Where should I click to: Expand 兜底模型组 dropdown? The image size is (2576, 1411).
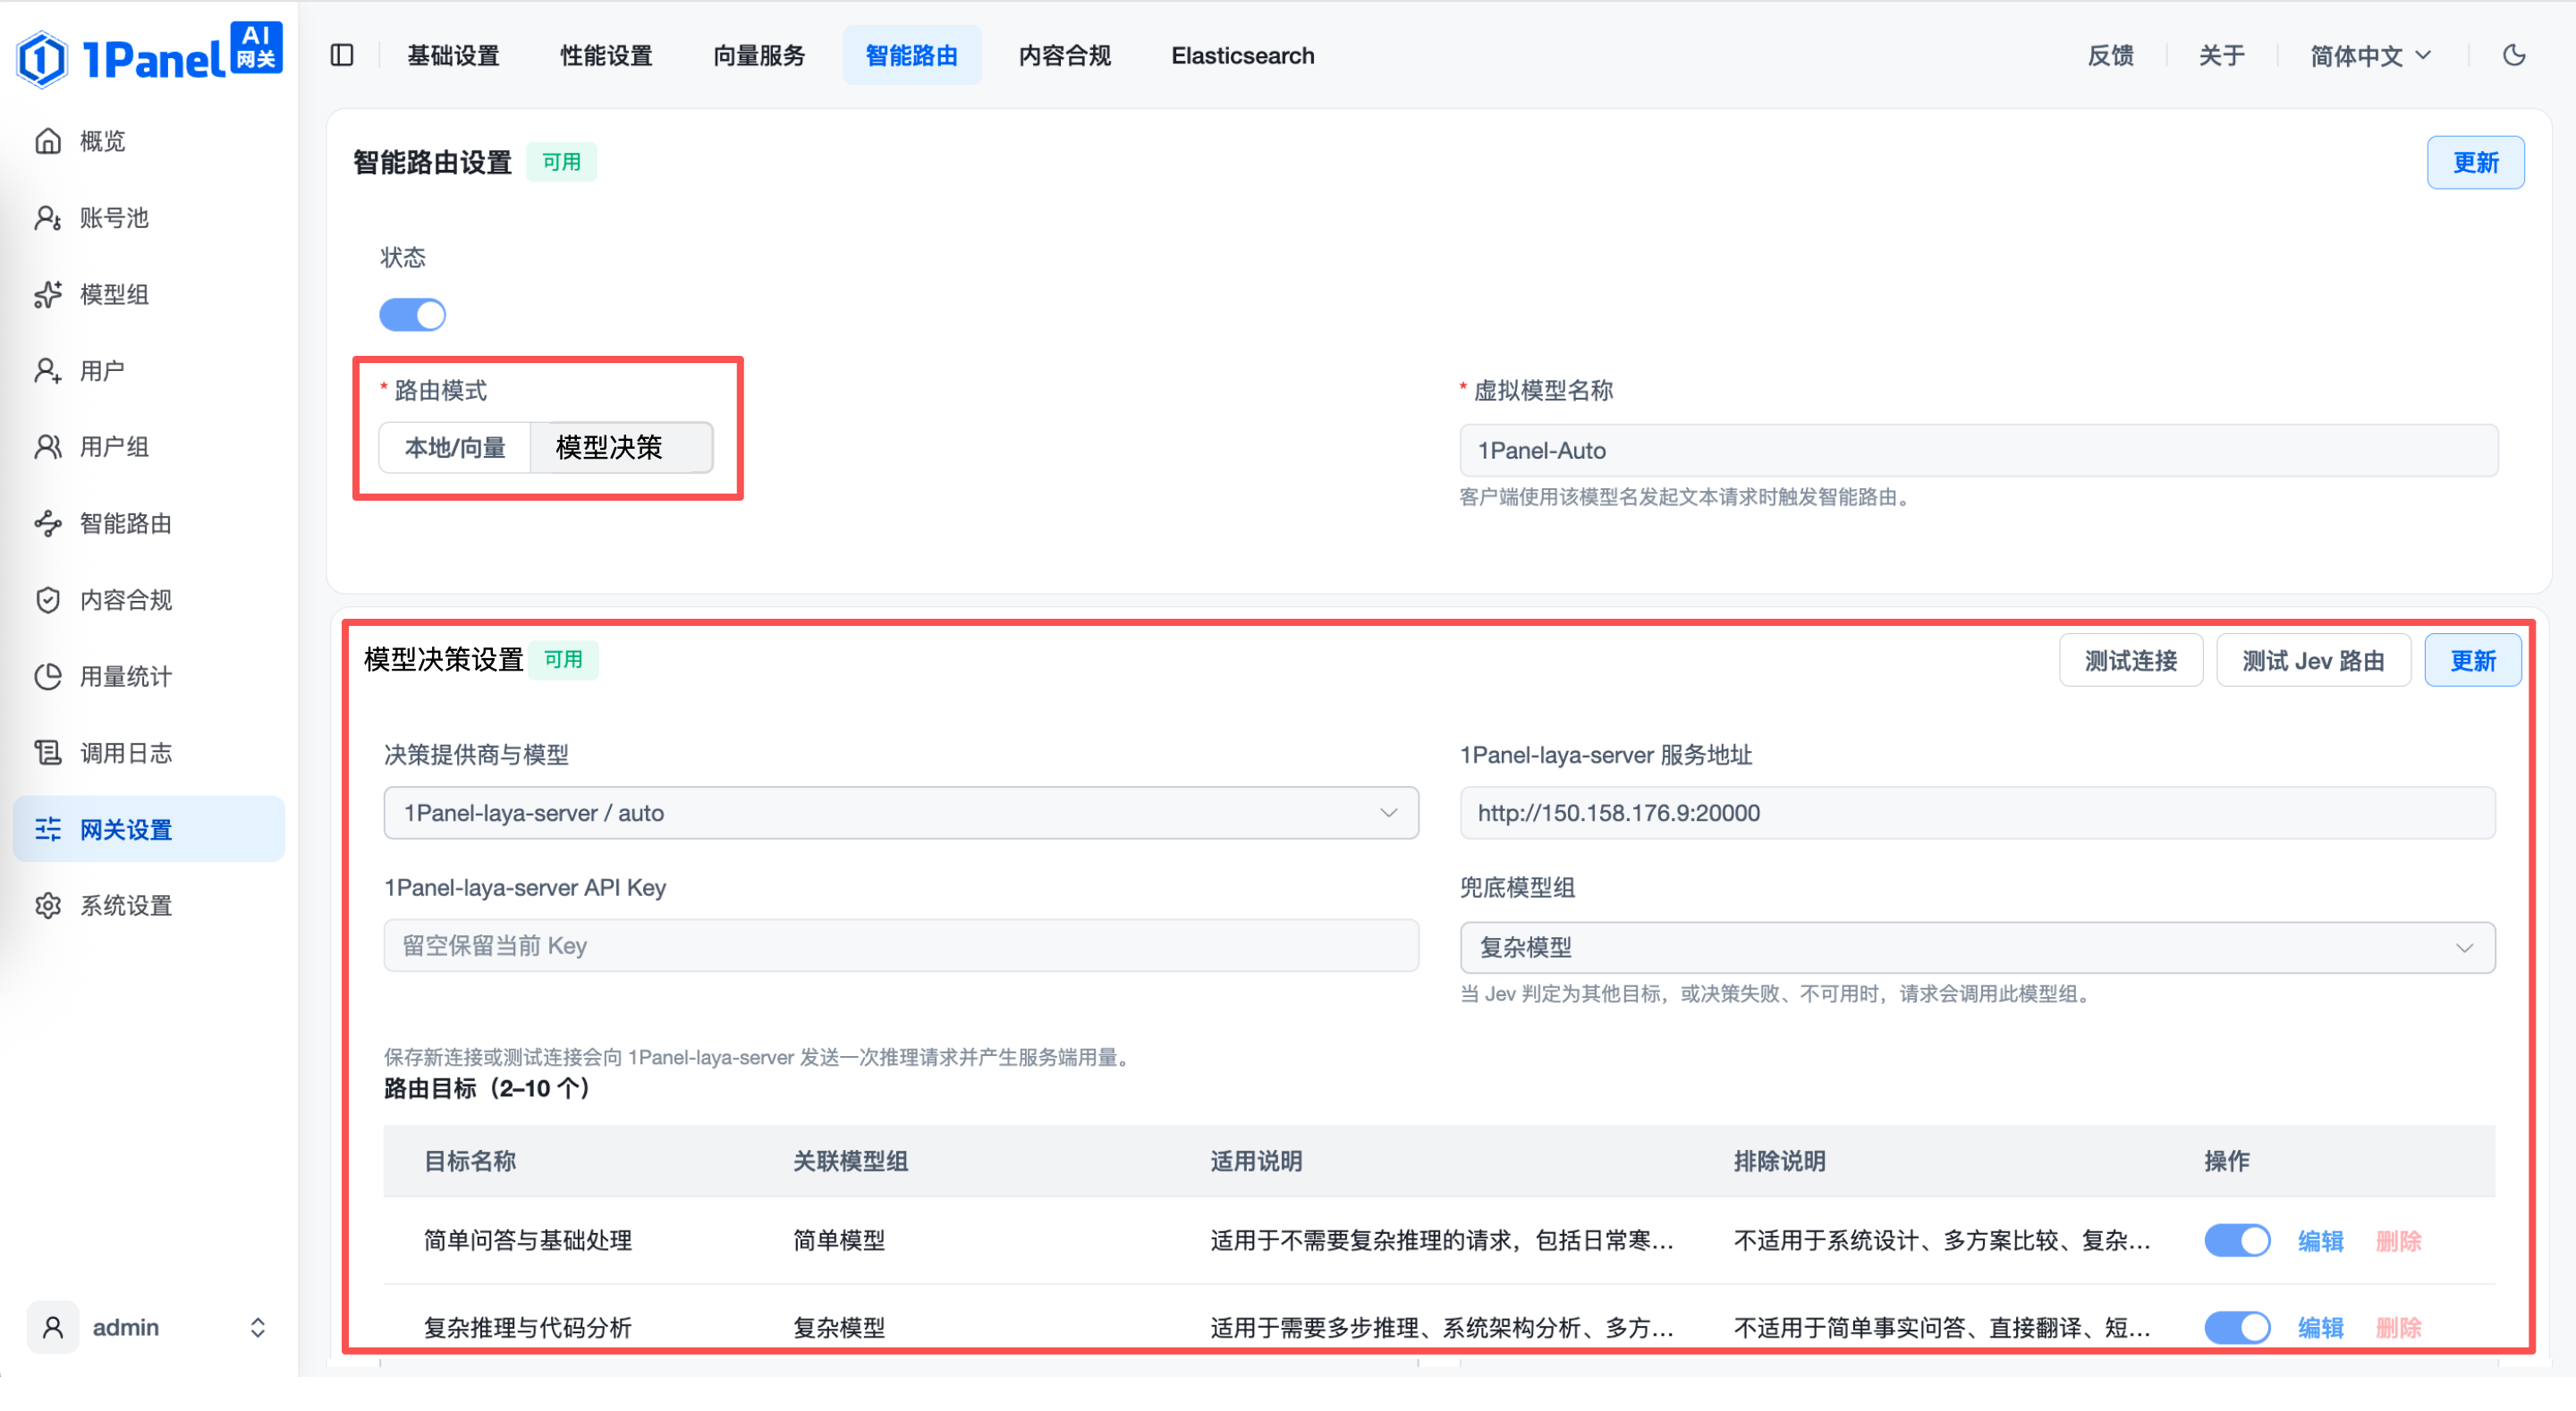click(1977, 948)
